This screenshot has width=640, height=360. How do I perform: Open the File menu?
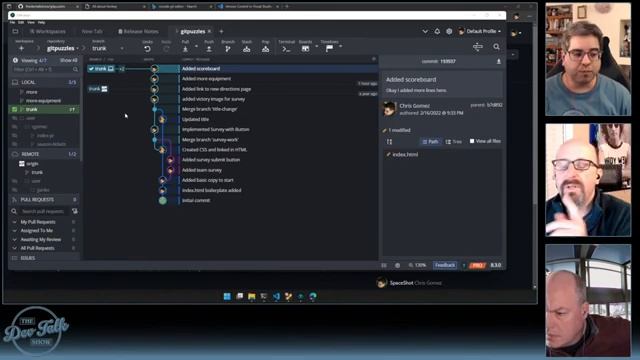tap(13, 22)
